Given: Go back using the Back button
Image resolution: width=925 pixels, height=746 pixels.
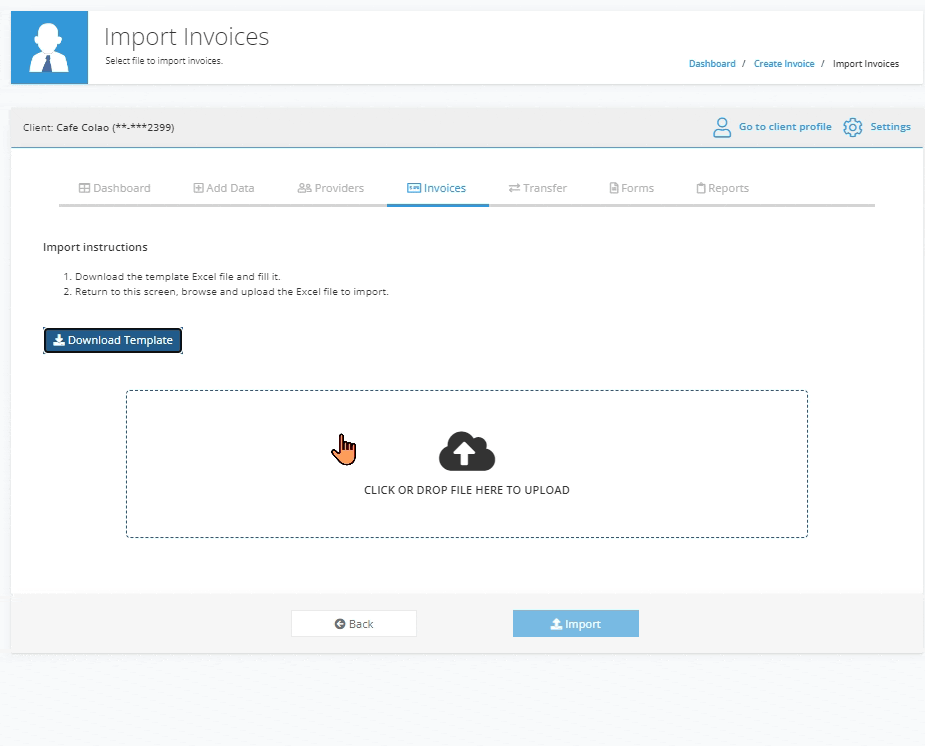Looking at the screenshot, I should [x=354, y=624].
